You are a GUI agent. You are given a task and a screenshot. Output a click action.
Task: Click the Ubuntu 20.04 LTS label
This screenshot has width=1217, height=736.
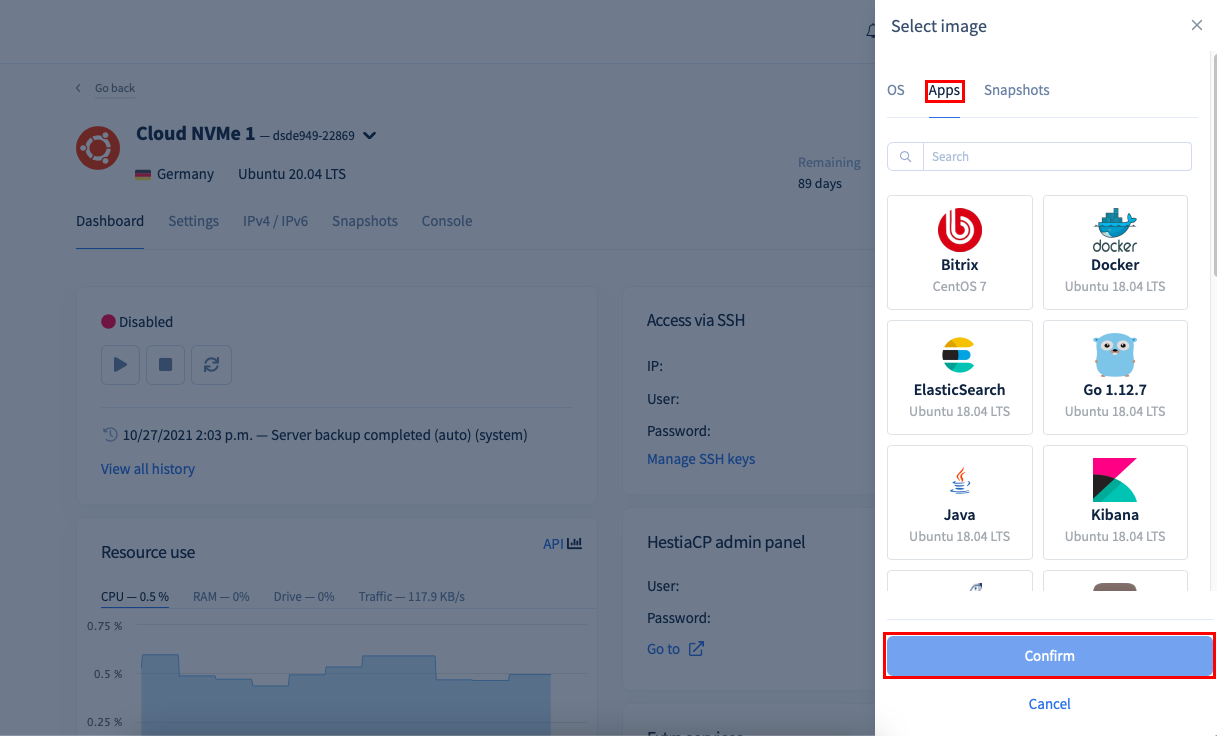[292, 174]
